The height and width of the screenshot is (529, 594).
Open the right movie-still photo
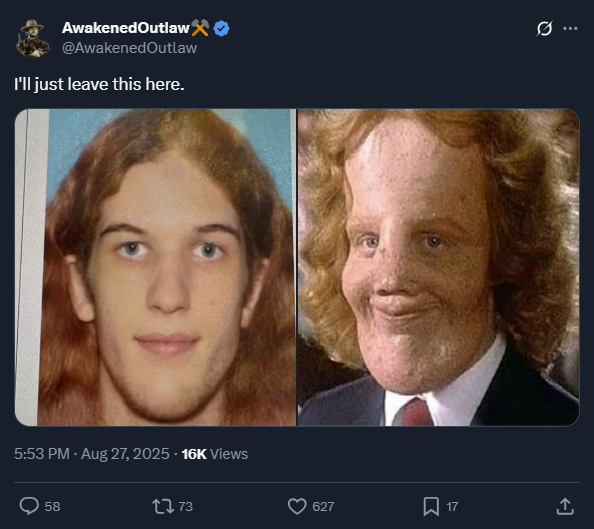[x=438, y=267]
